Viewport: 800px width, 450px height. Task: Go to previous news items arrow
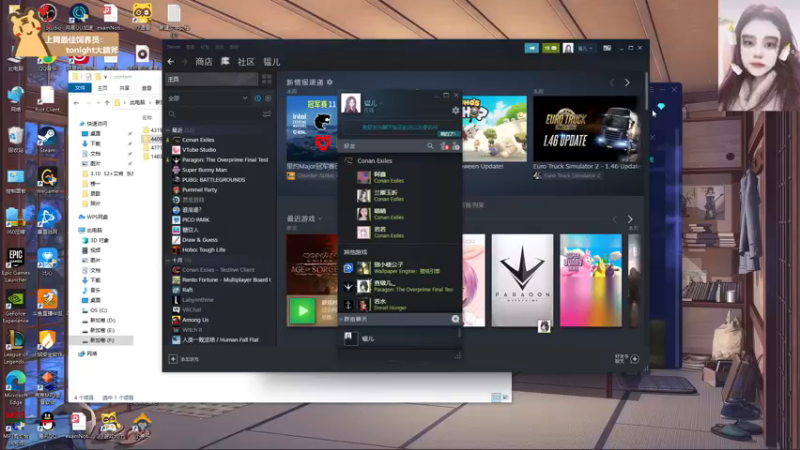612,83
